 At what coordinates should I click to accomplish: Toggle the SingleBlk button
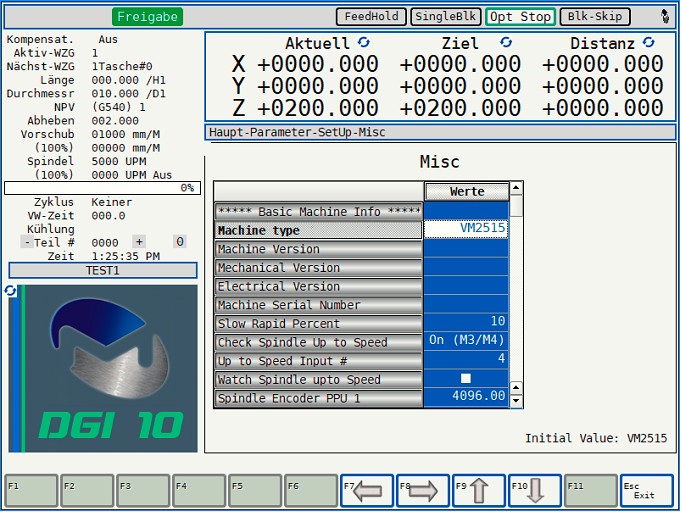point(446,17)
